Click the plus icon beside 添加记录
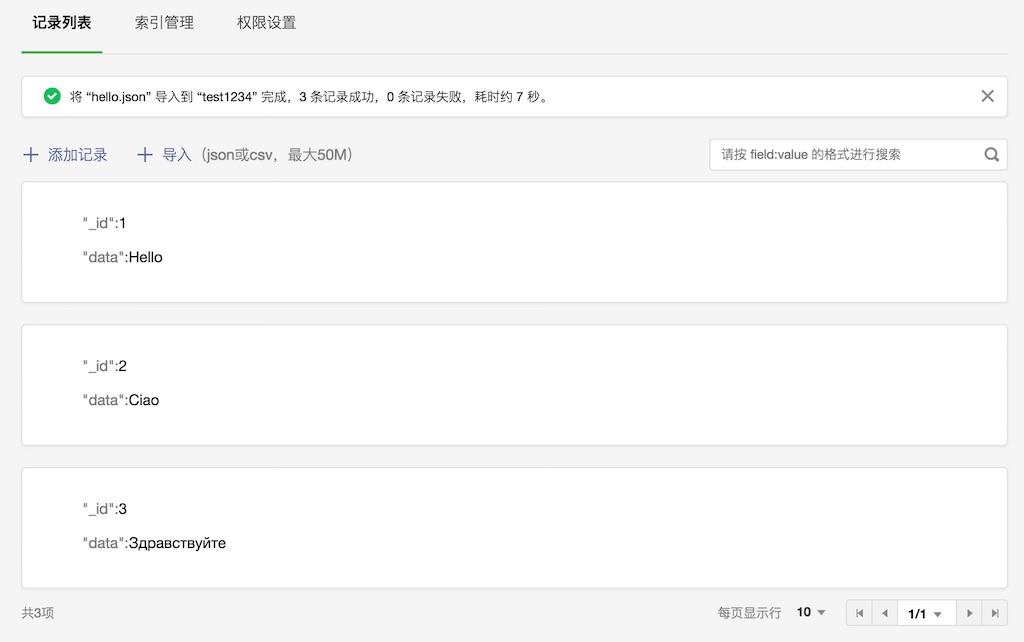Viewport: 1024px width, 642px height. click(x=31, y=155)
